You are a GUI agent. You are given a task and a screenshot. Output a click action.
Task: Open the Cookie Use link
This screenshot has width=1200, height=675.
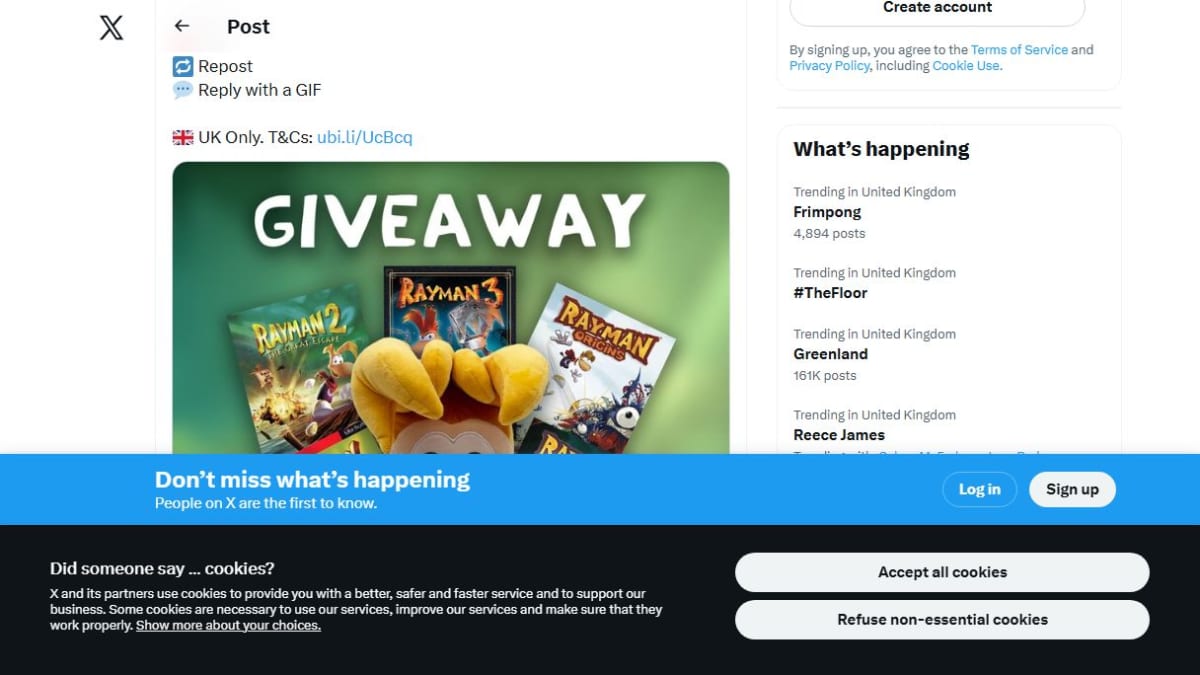(966, 65)
